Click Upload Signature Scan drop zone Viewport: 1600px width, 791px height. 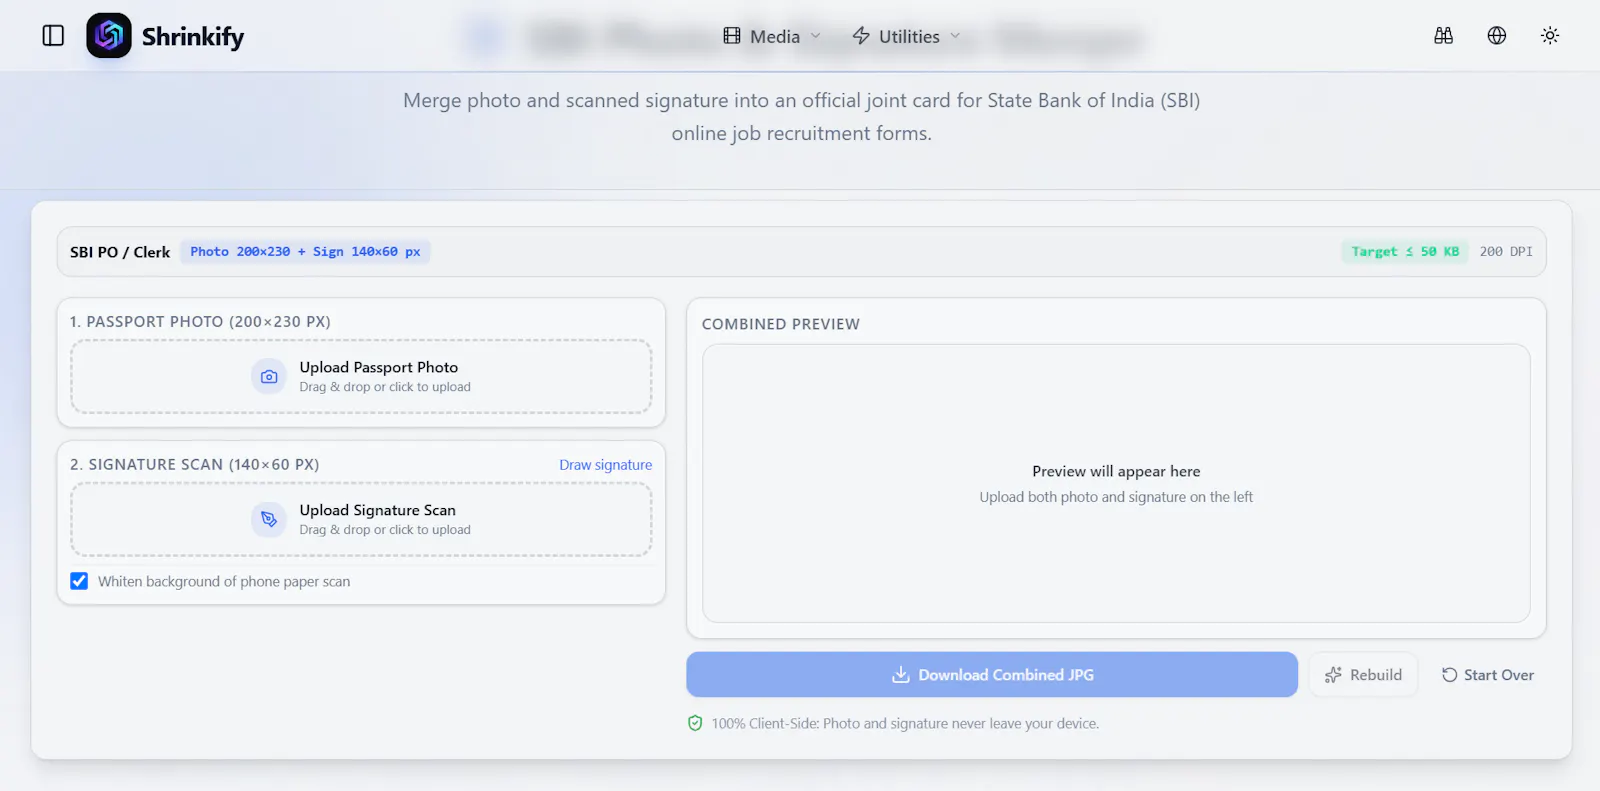pos(361,520)
